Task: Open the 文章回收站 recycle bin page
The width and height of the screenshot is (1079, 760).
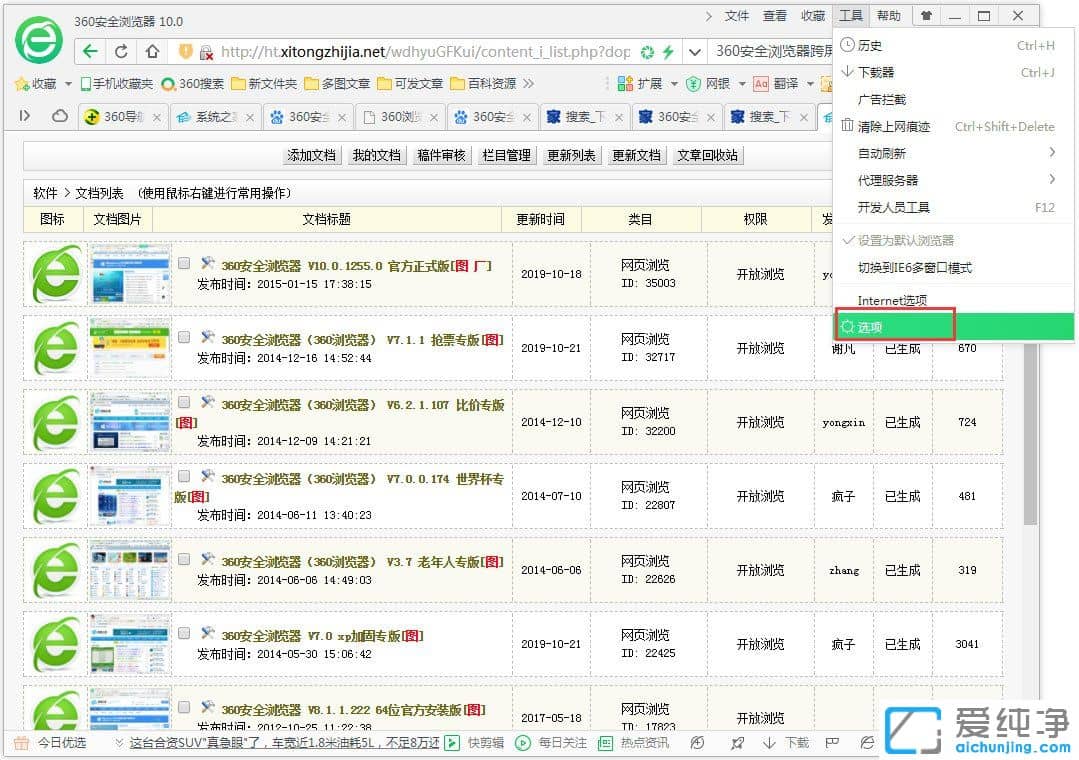Action: (707, 156)
